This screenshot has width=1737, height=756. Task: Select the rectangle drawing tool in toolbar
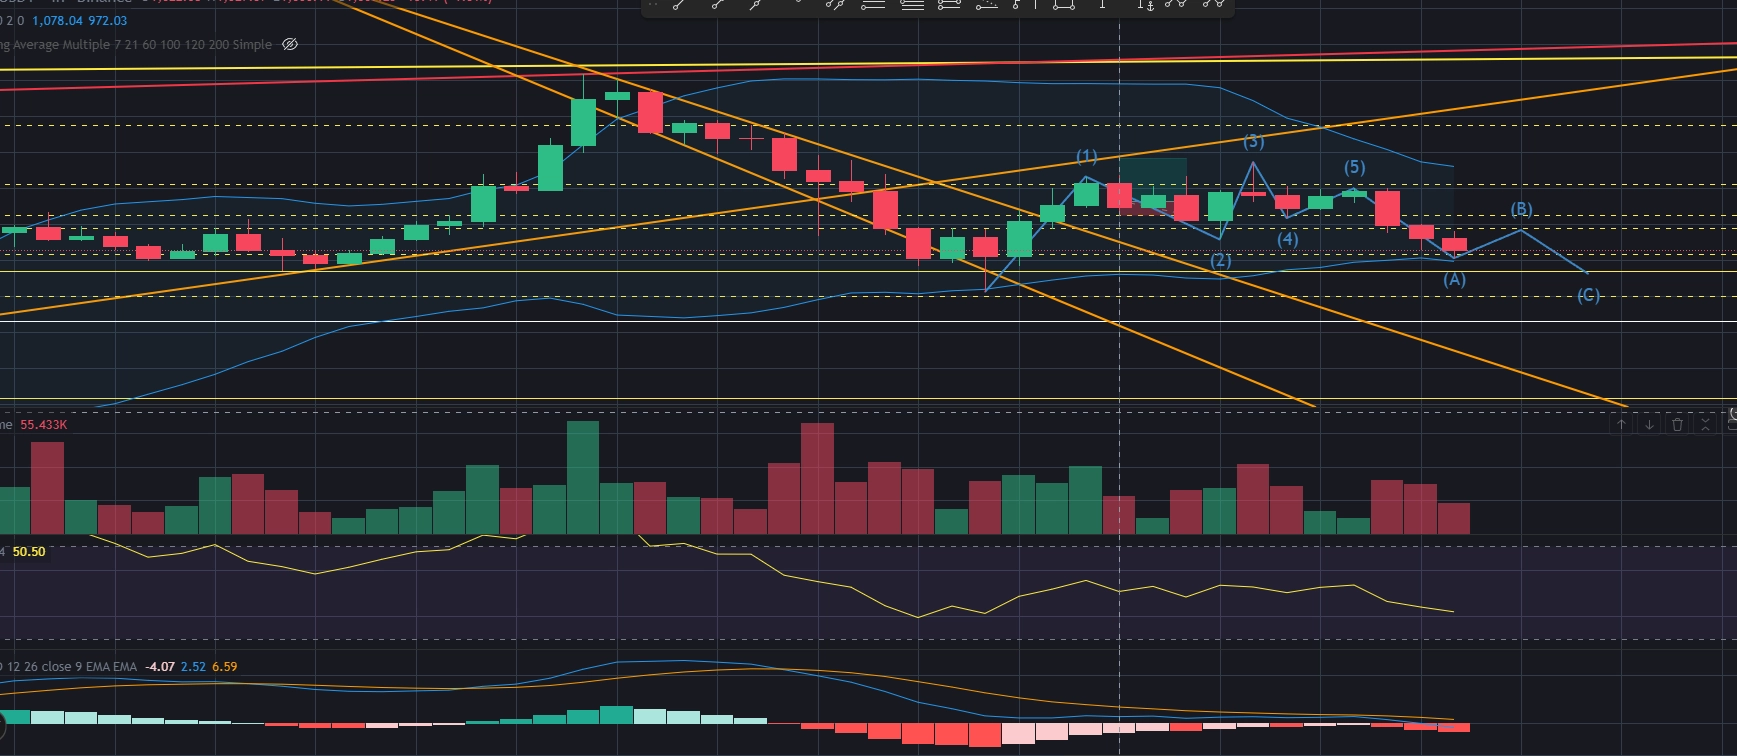pos(1064,5)
